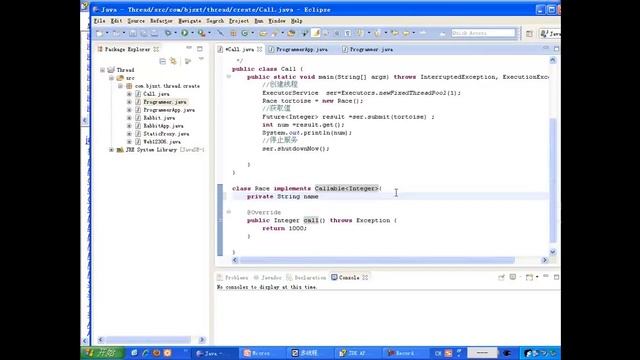Click the New Java Class icon

[244, 33]
